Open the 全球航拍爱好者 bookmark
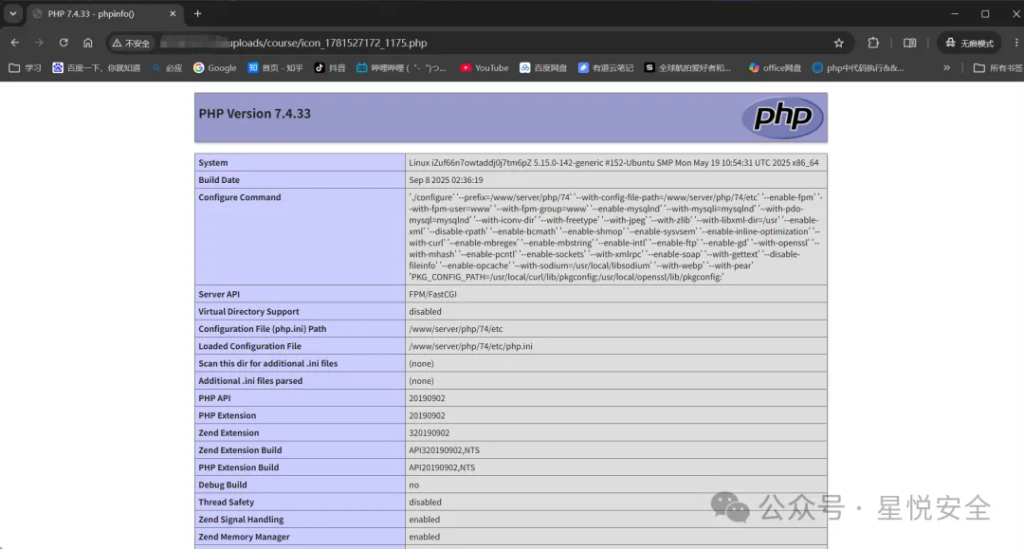The width and height of the screenshot is (1024, 549). point(688,68)
